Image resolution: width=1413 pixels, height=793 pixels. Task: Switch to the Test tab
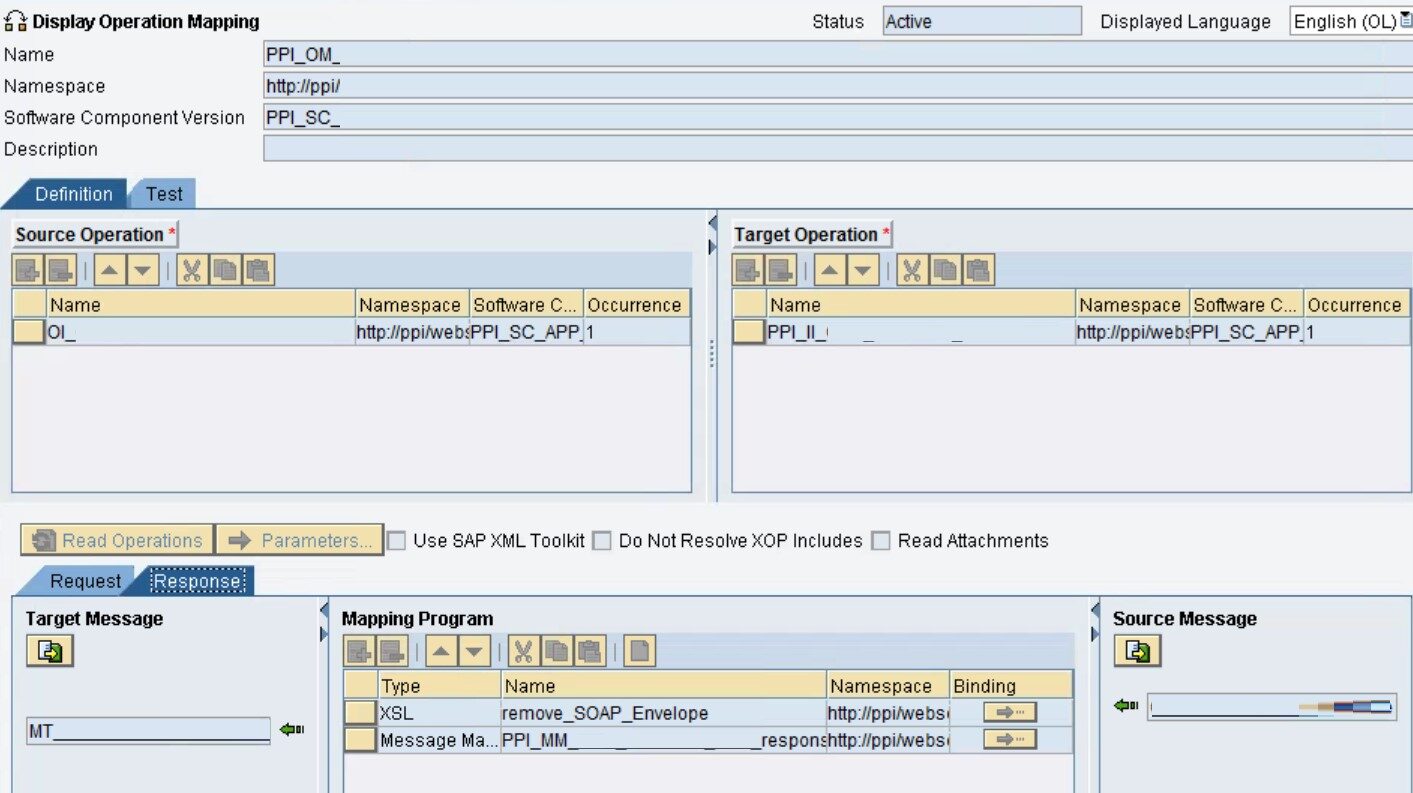click(x=164, y=194)
